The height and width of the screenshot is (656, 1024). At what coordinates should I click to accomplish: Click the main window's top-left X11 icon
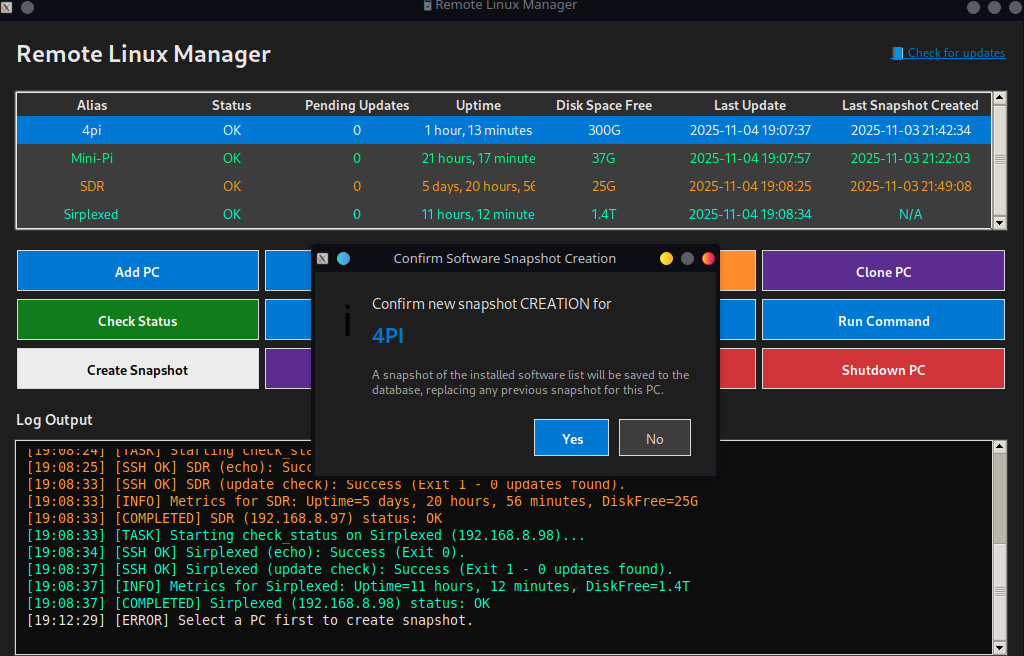point(7,7)
